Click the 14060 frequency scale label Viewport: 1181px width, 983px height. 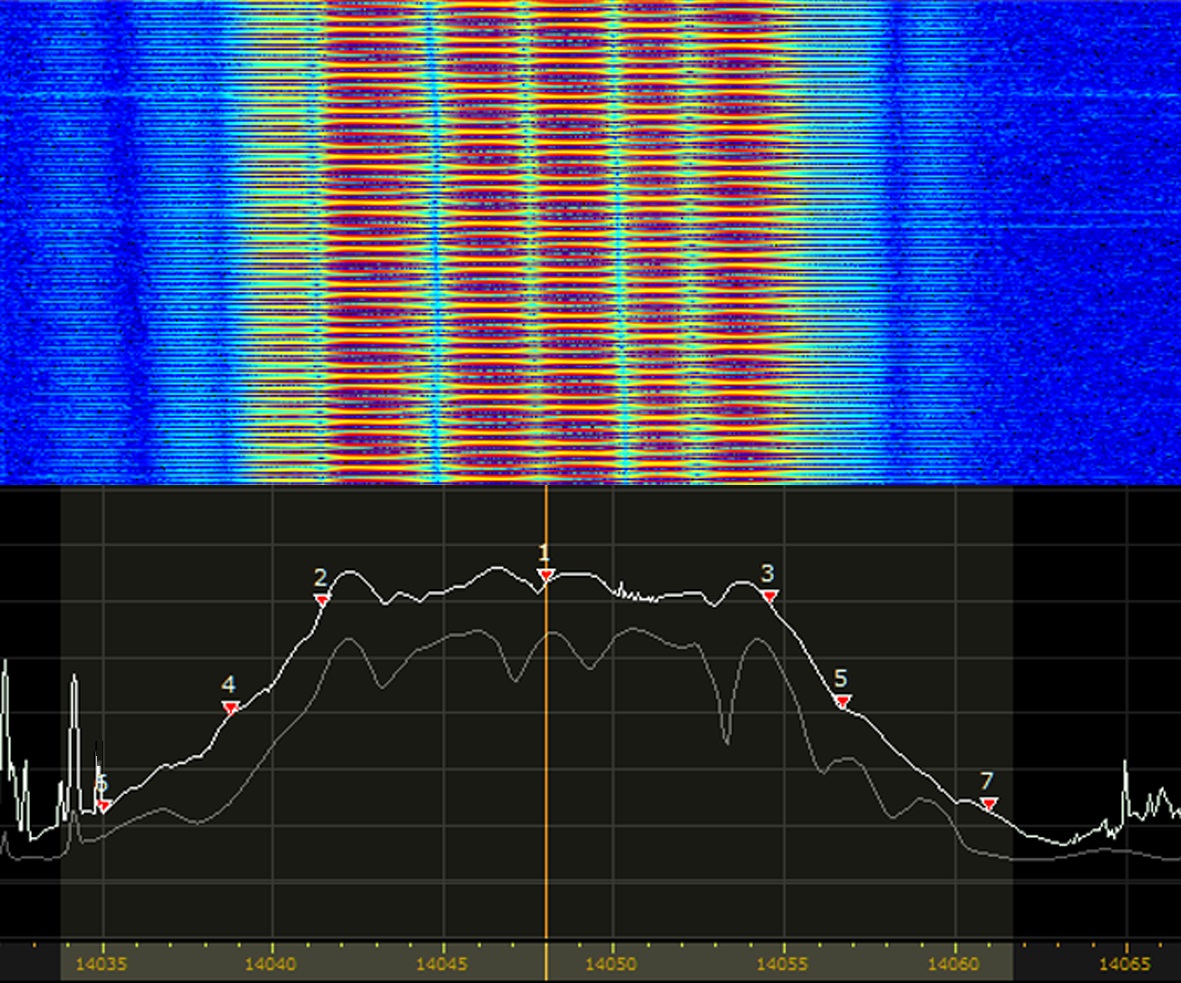955,964
